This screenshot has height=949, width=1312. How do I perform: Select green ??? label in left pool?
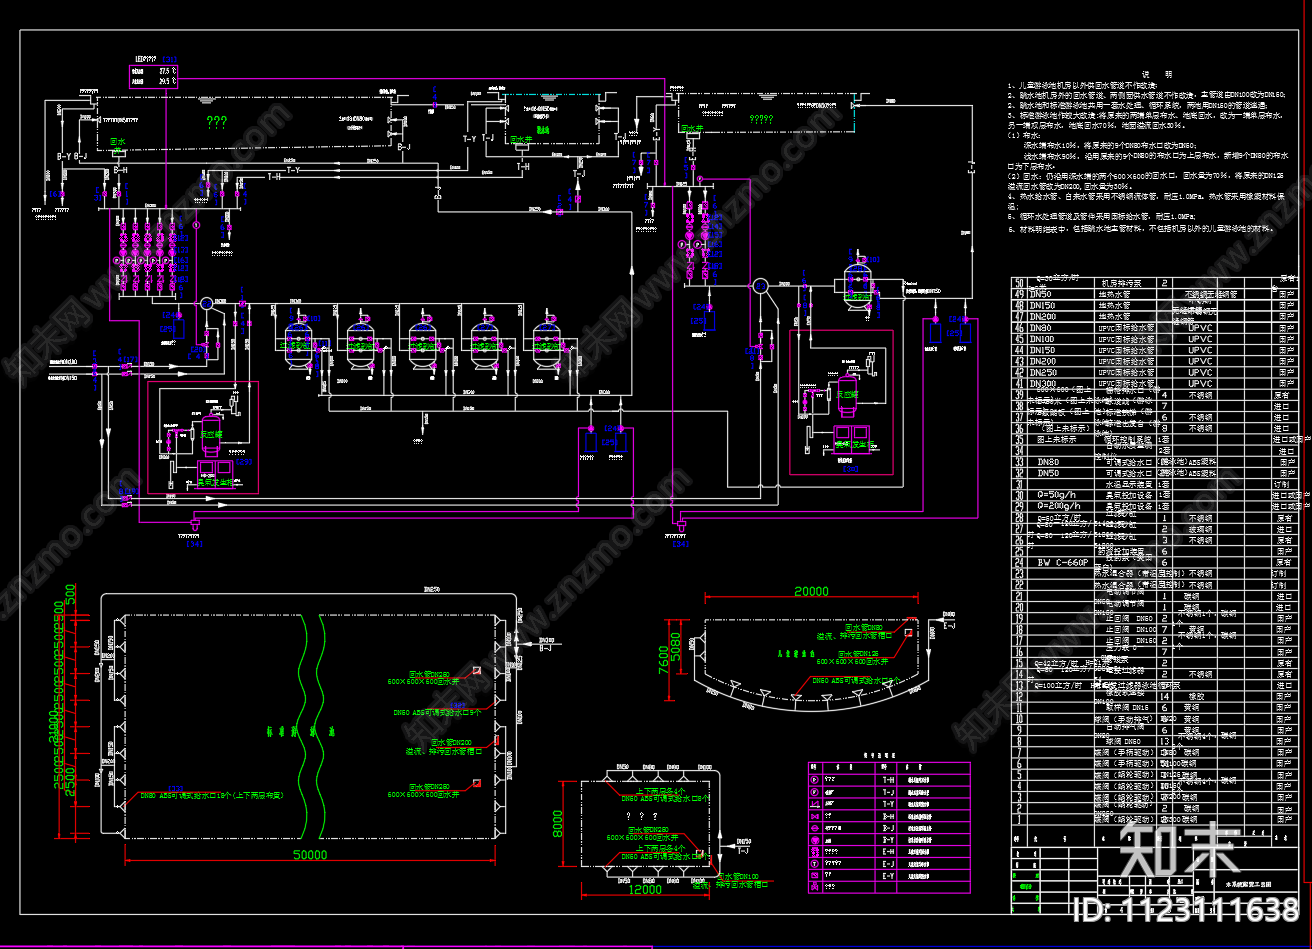217,123
